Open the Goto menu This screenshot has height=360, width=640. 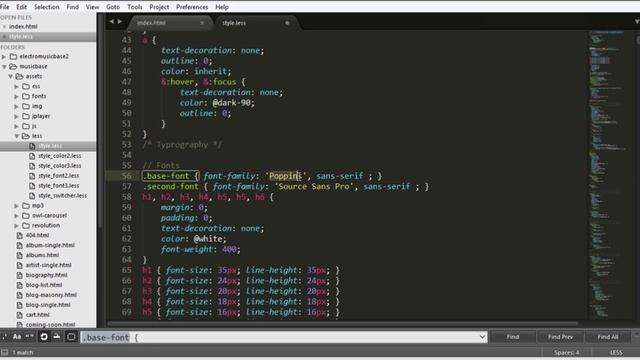click(x=113, y=7)
